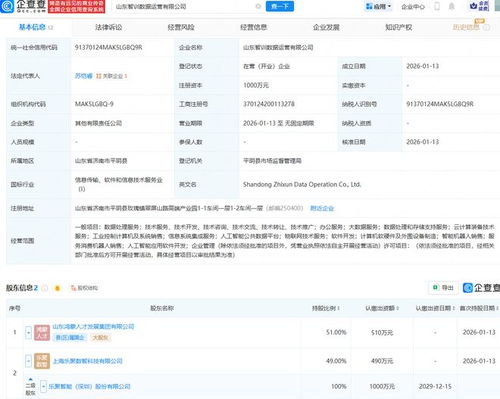Click the tan logo of shareholder 2
Viewport: 500px width, 399px height.
pyautogui.click(x=42, y=361)
